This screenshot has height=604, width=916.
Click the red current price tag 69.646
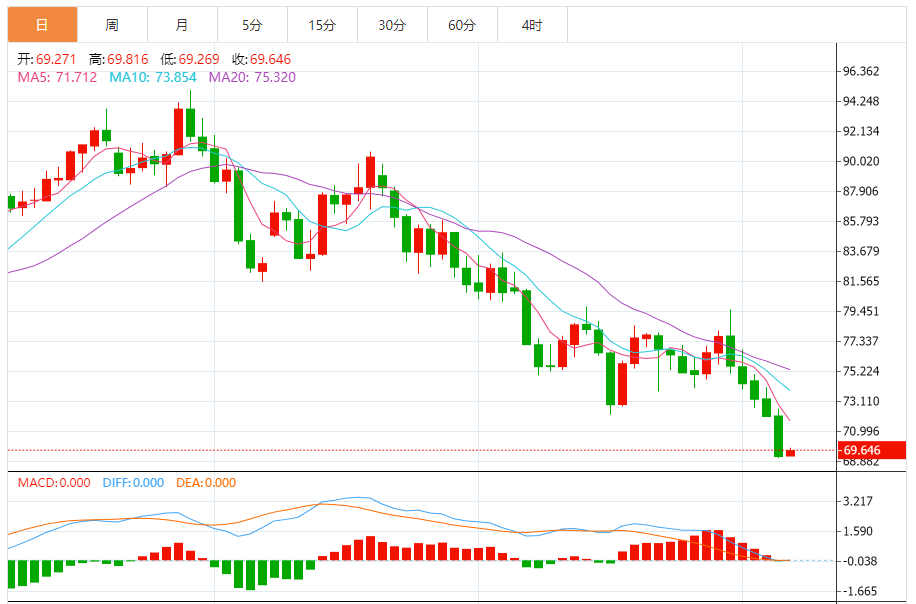pyautogui.click(x=872, y=450)
